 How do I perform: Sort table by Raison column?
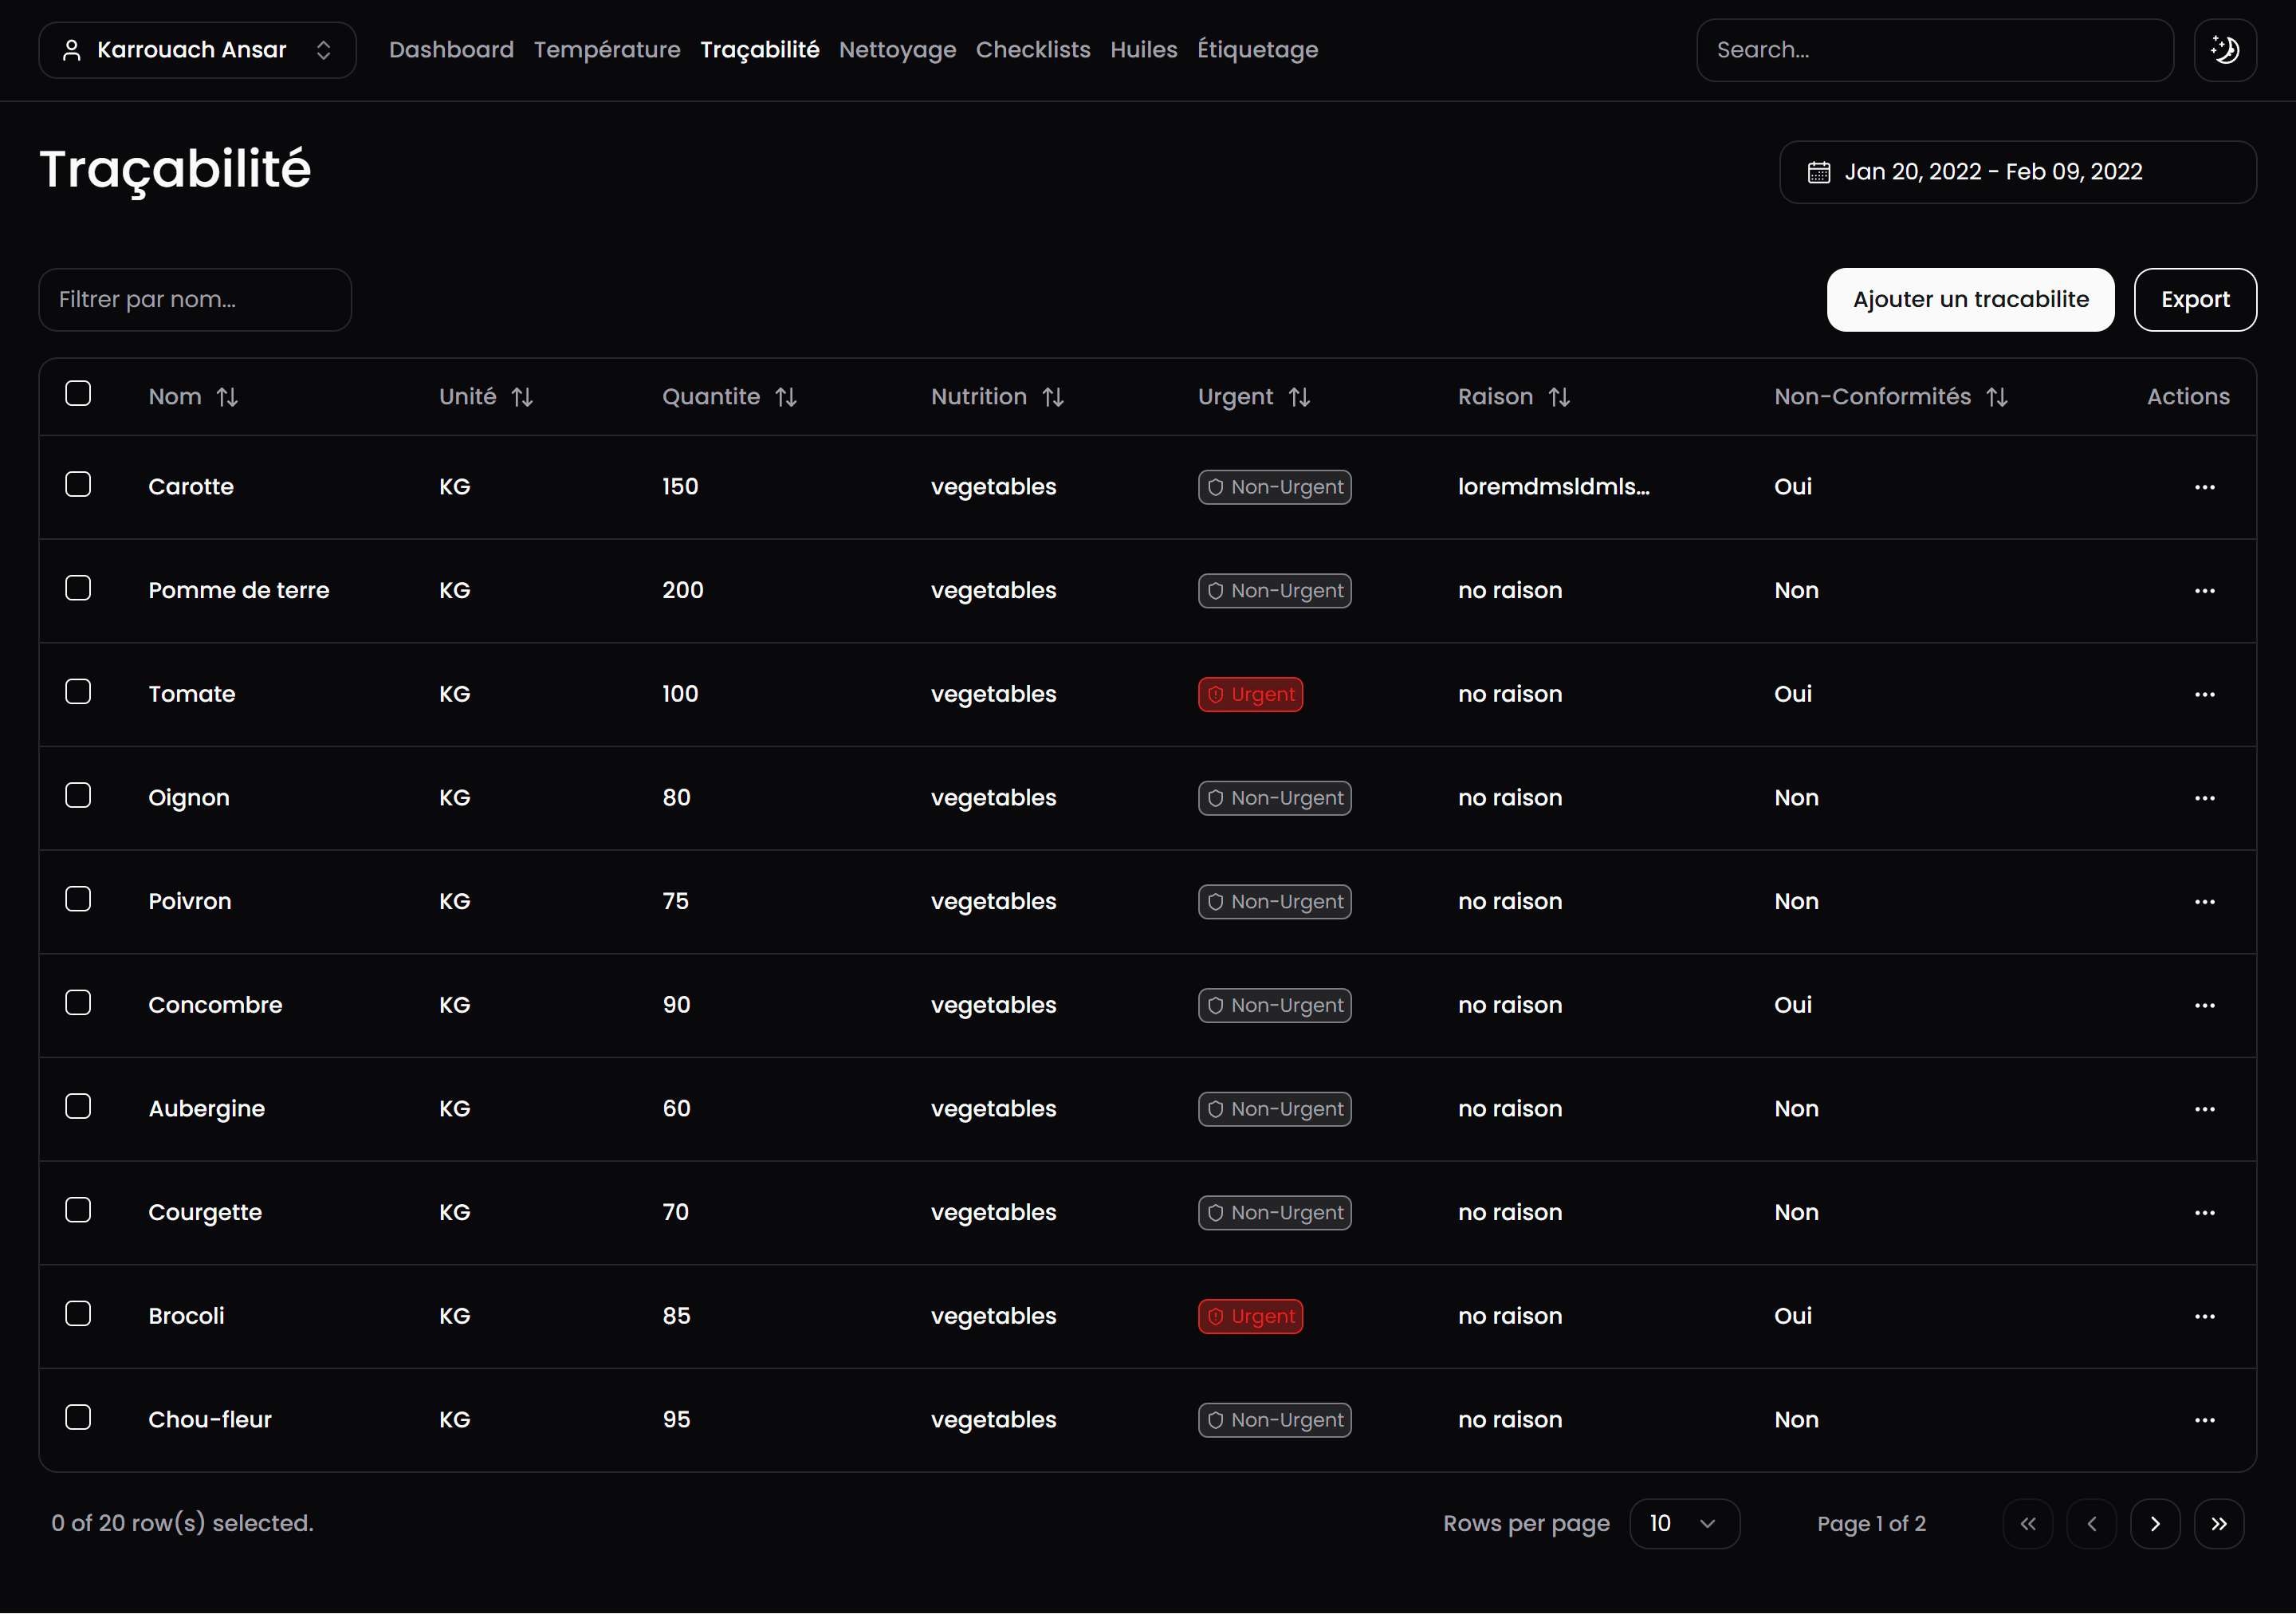tap(1514, 397)
